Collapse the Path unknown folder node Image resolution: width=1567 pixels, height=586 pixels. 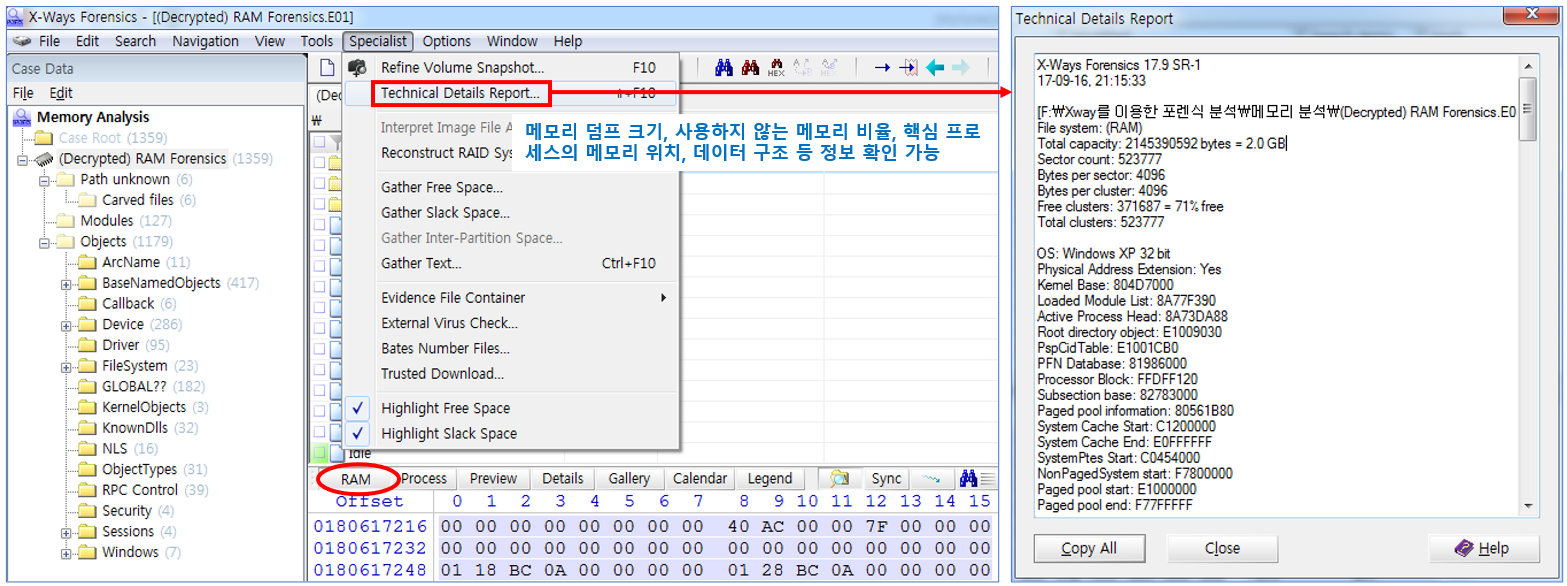[44, 180]
